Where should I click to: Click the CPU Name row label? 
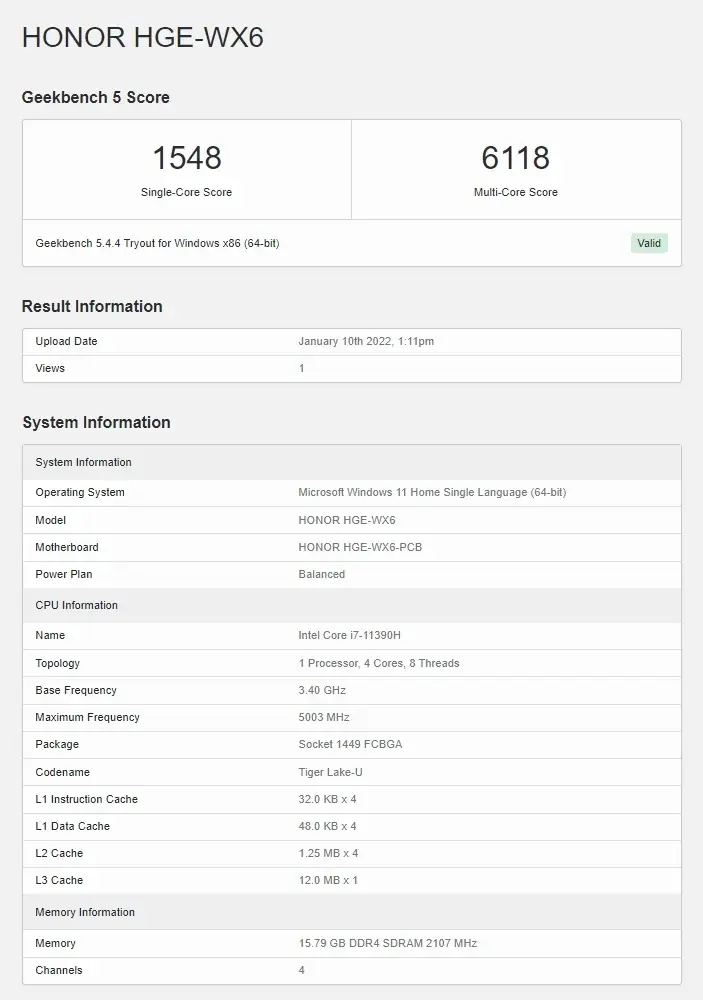[50, 635]
